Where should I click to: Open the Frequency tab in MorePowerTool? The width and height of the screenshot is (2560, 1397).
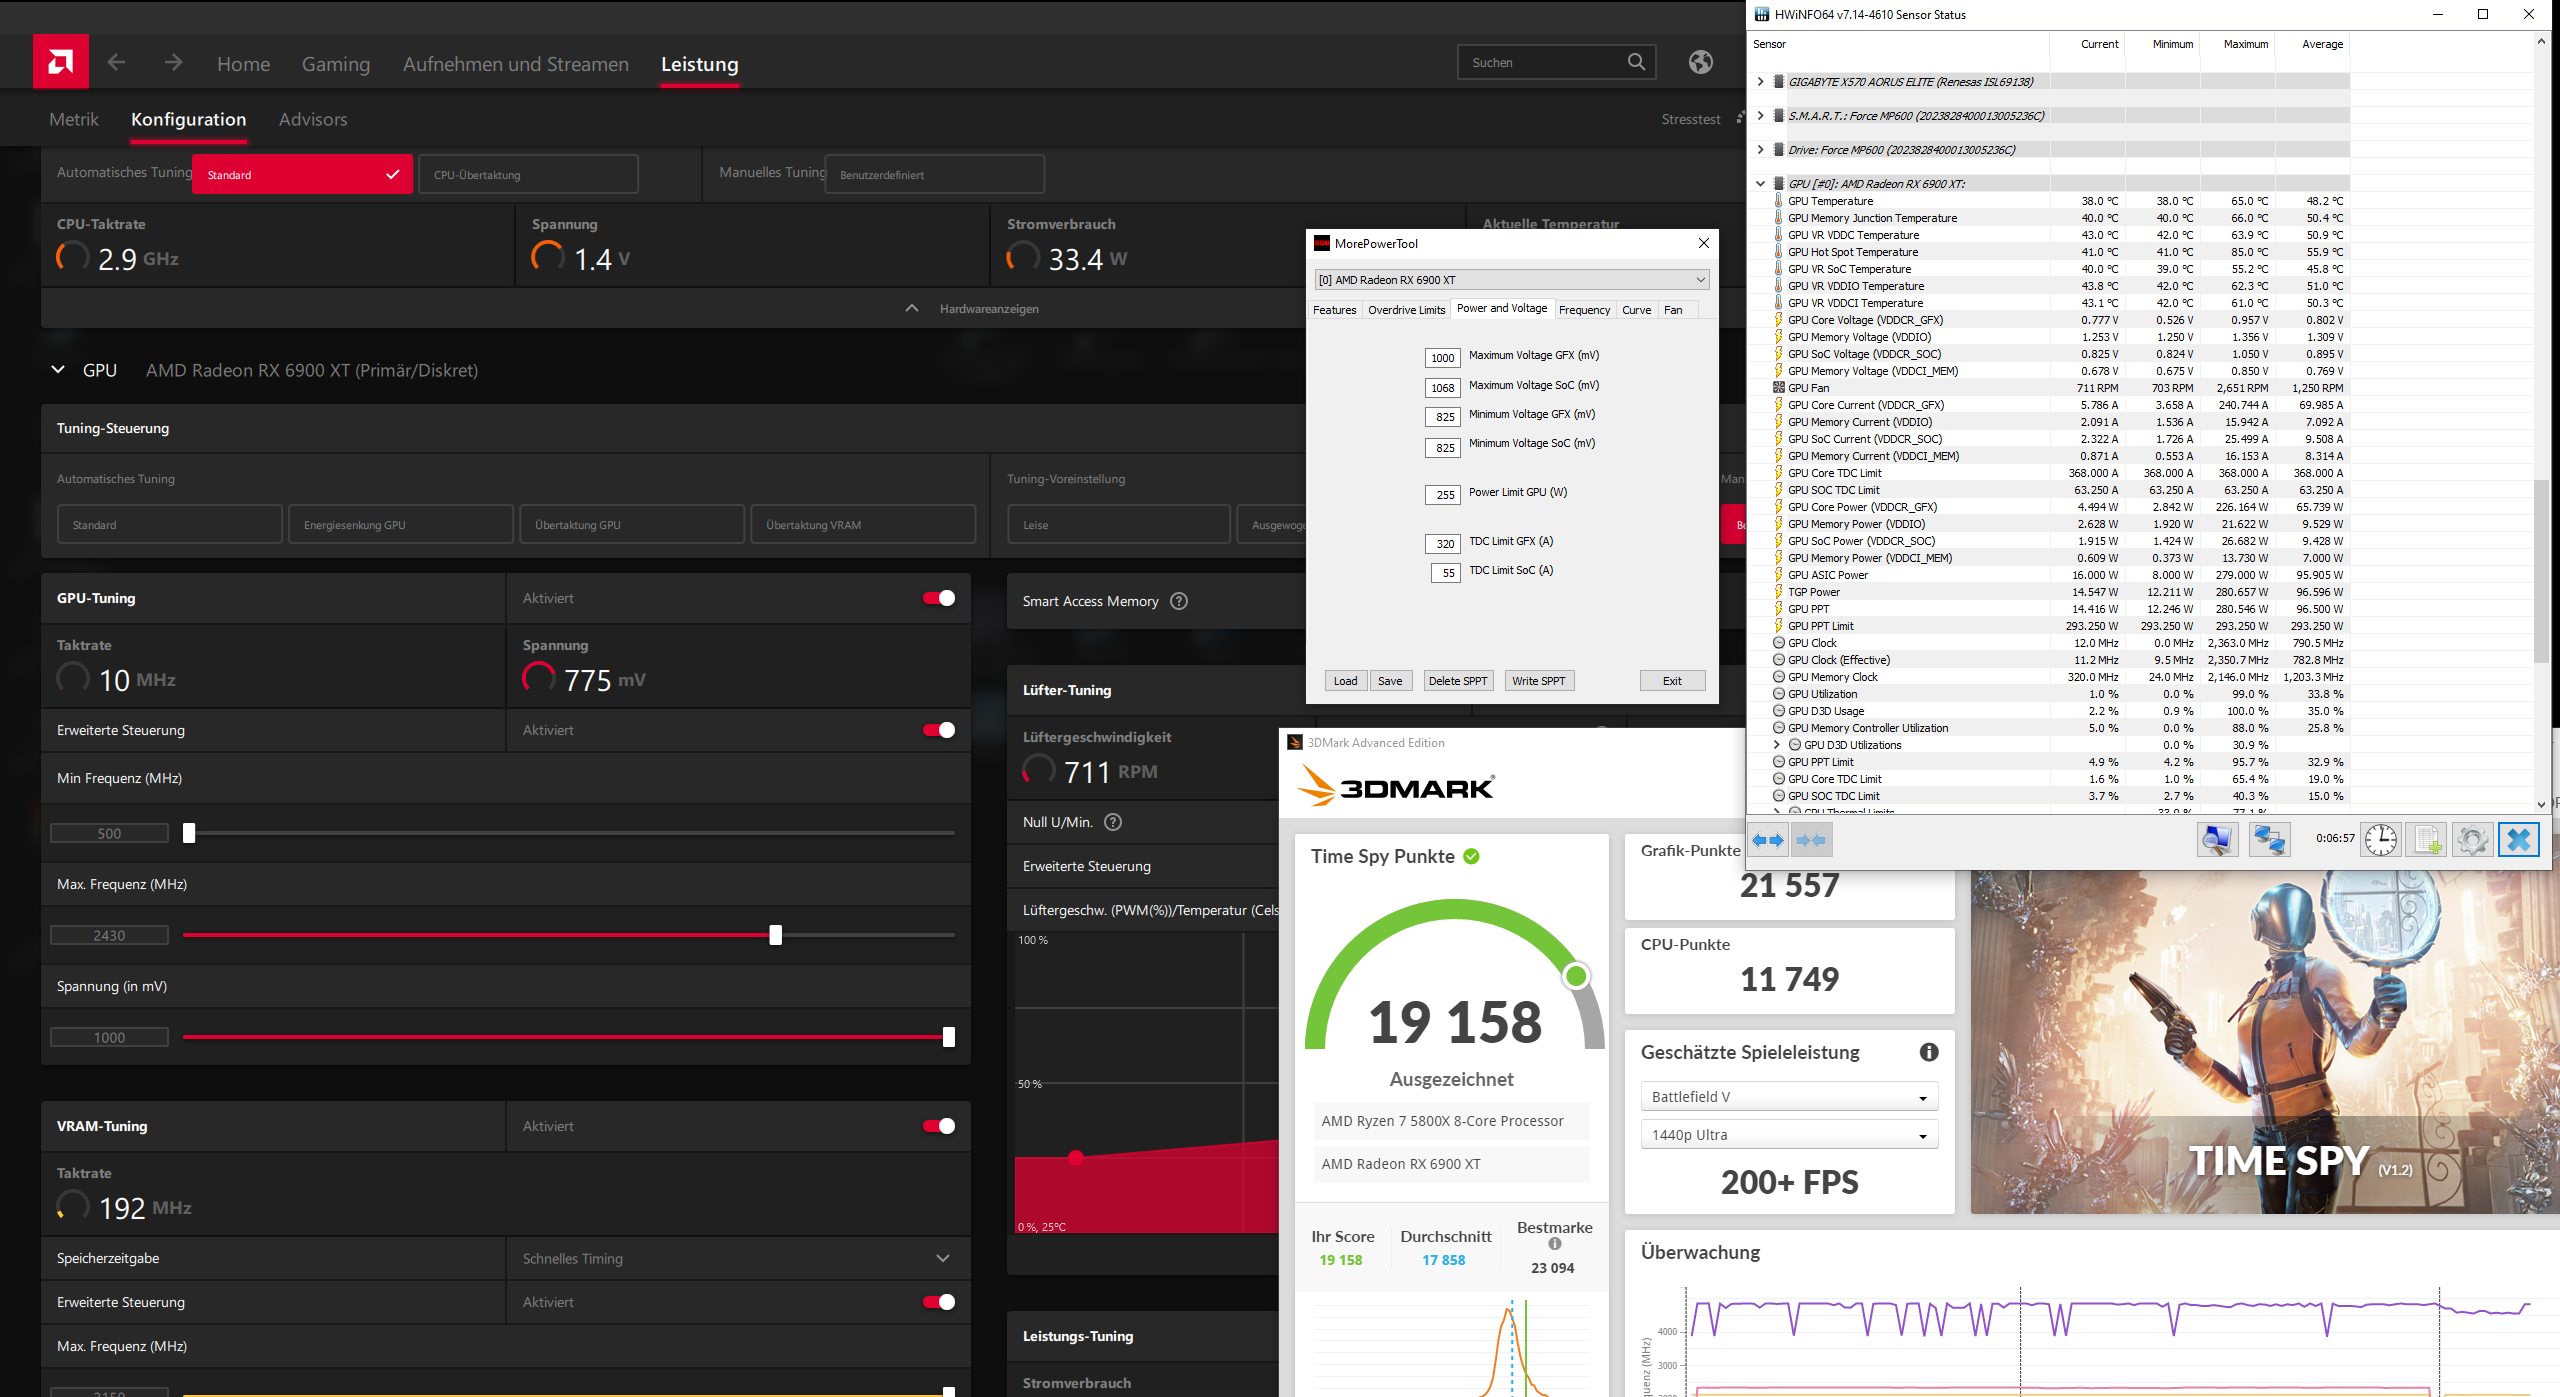(1584, 310)
